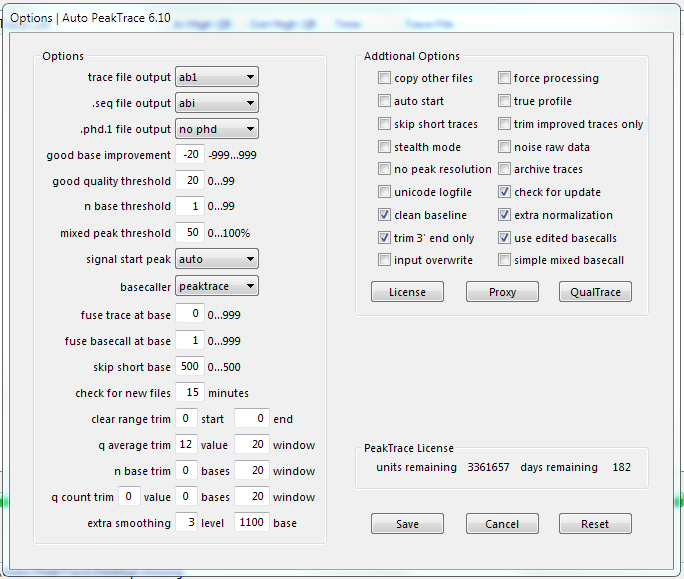The image size is (684, 579).
Task: Click q count trim window field
Action: pos(252,496)
